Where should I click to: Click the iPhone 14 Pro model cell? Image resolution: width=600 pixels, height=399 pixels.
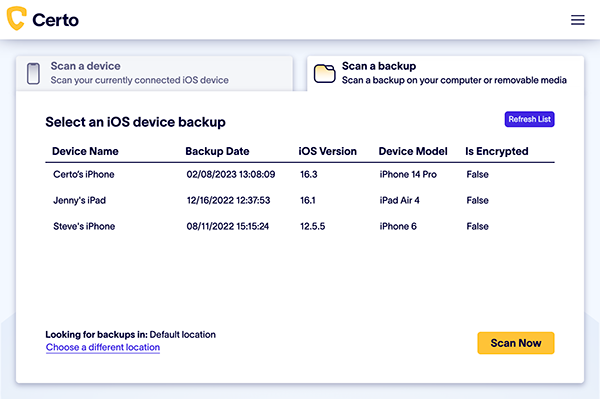point(408,174)
